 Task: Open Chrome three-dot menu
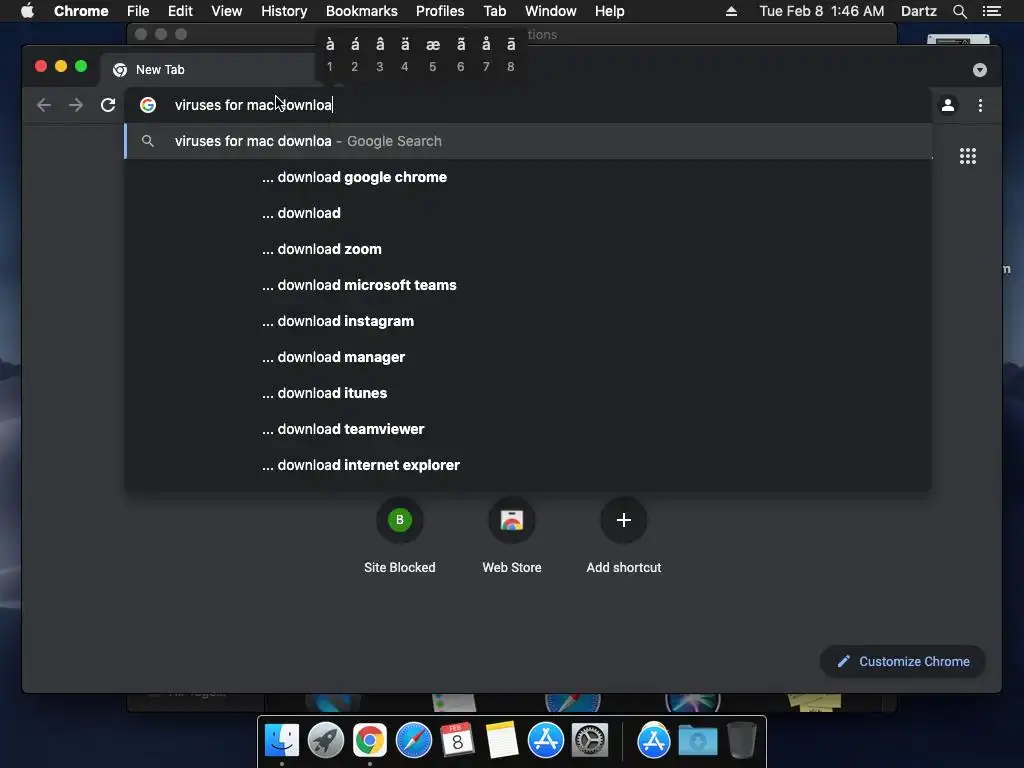[980, 105]
